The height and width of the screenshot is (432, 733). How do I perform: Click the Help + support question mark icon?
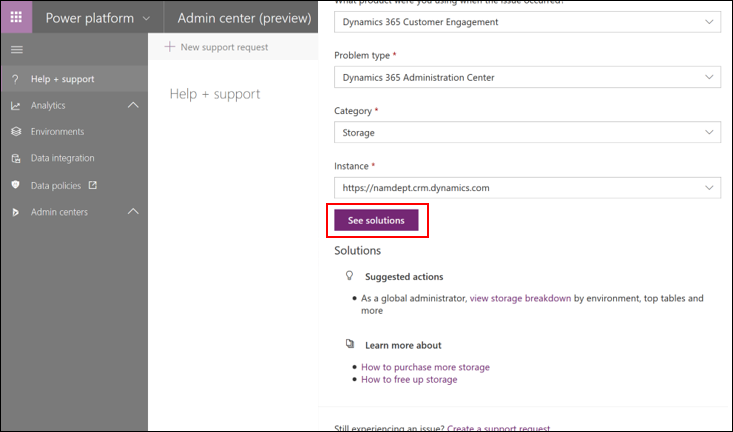pyautogui.click(x=16, y=79)
